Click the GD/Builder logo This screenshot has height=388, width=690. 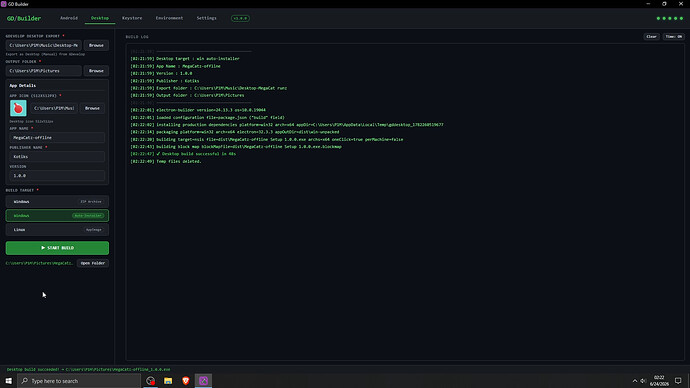pyautogui.click(x=24, y=18)
